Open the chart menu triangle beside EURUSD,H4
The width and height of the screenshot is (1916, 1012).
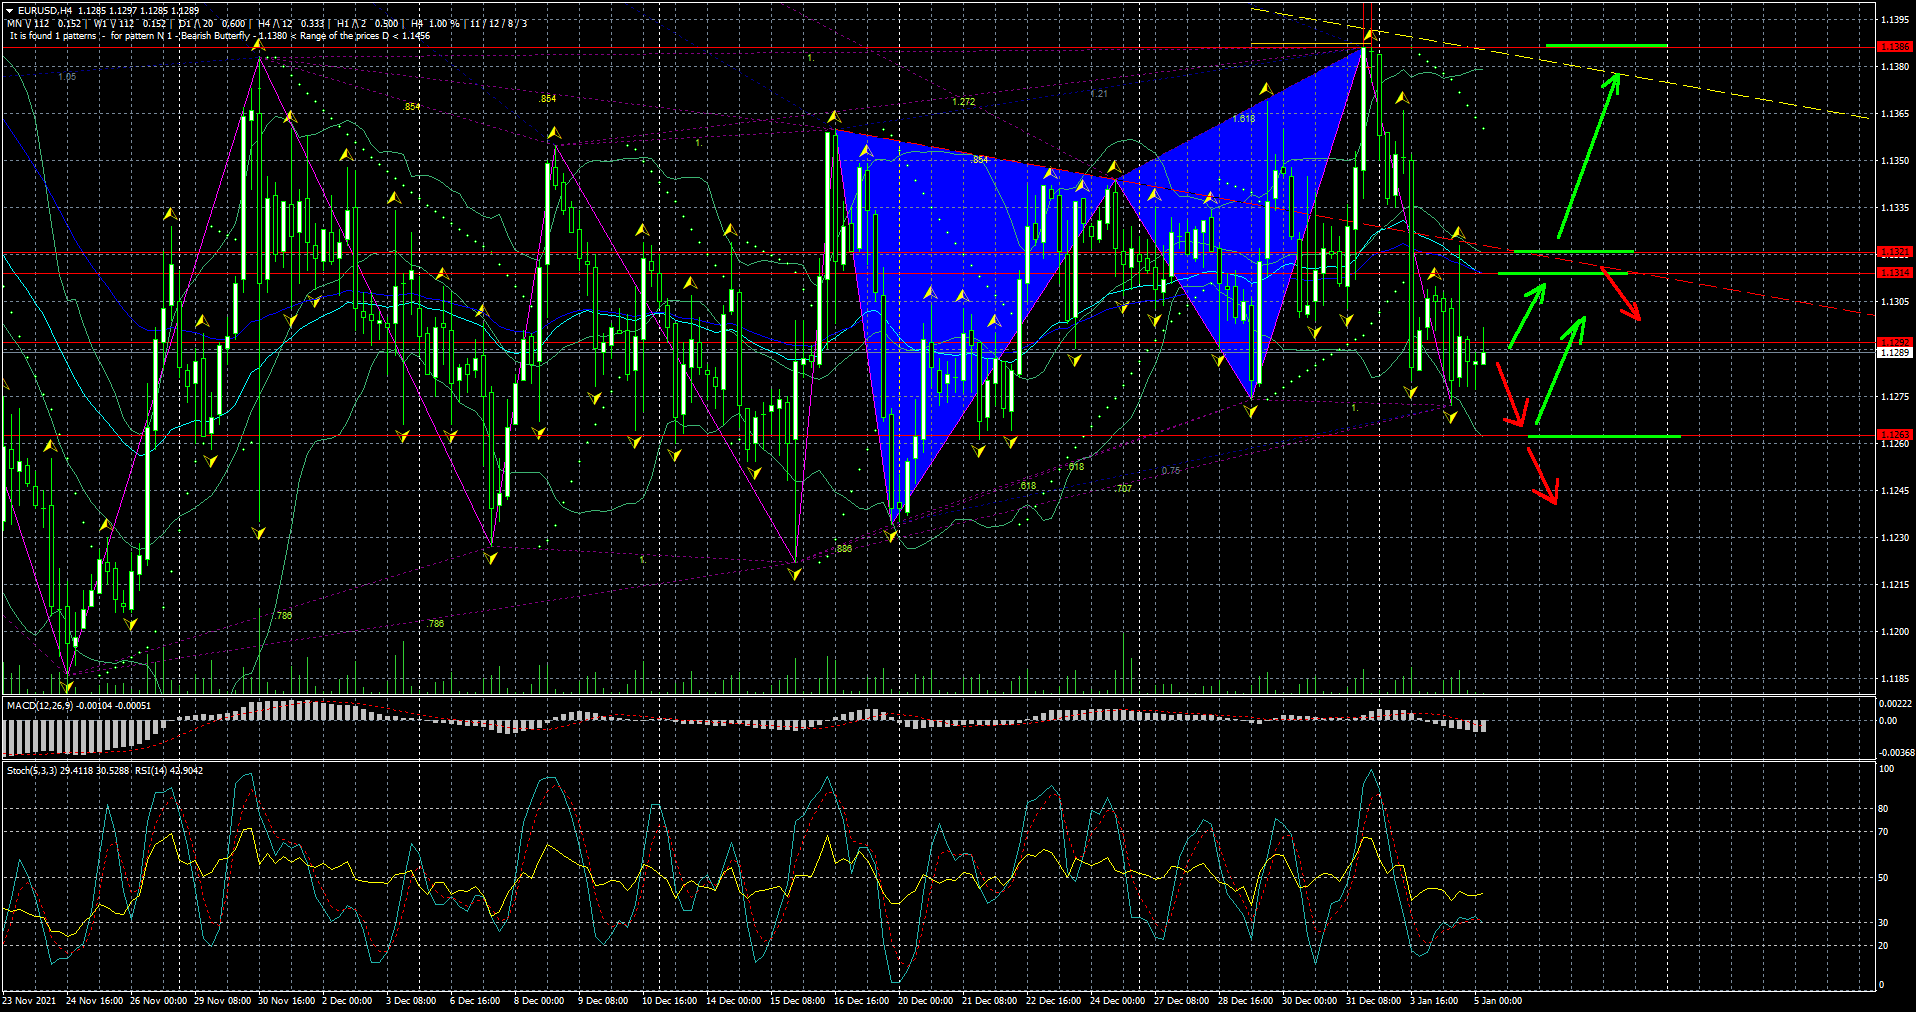coord(10,11)
